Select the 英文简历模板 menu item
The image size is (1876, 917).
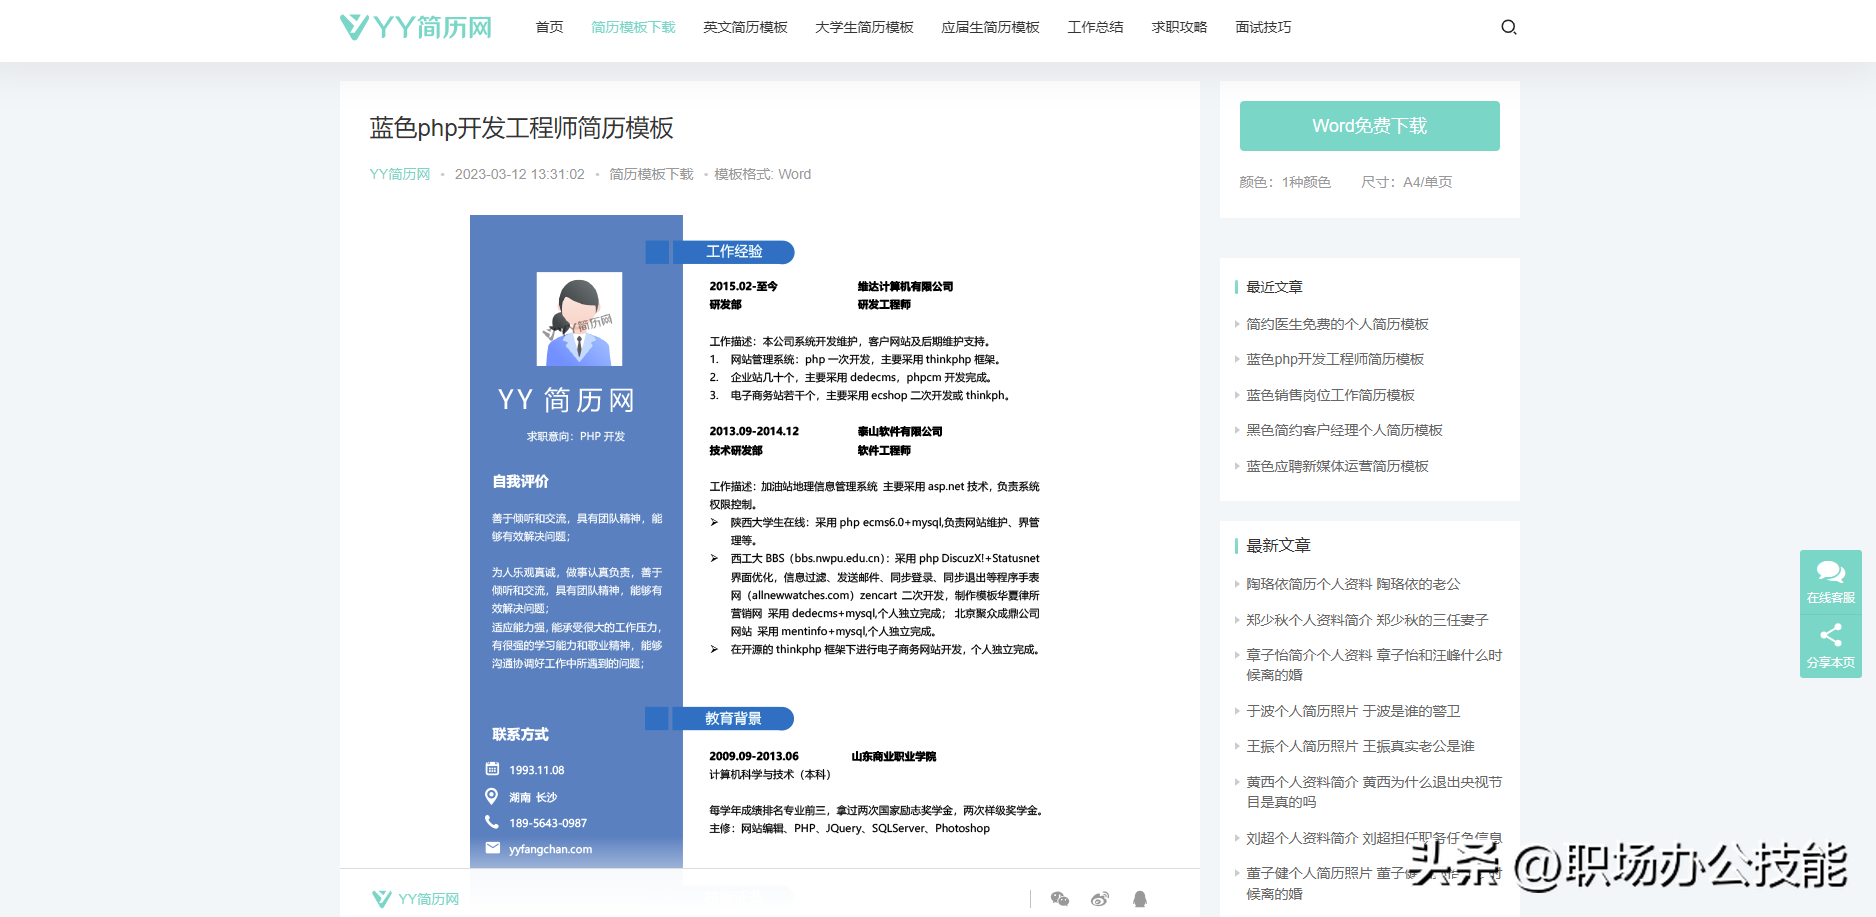[744, 27]
